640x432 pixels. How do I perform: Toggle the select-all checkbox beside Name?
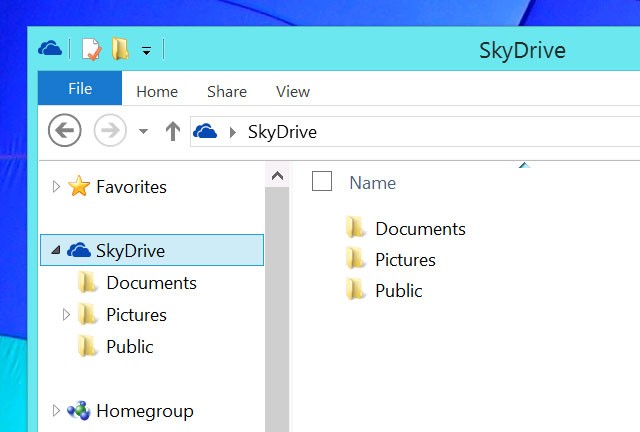[322, 181]
